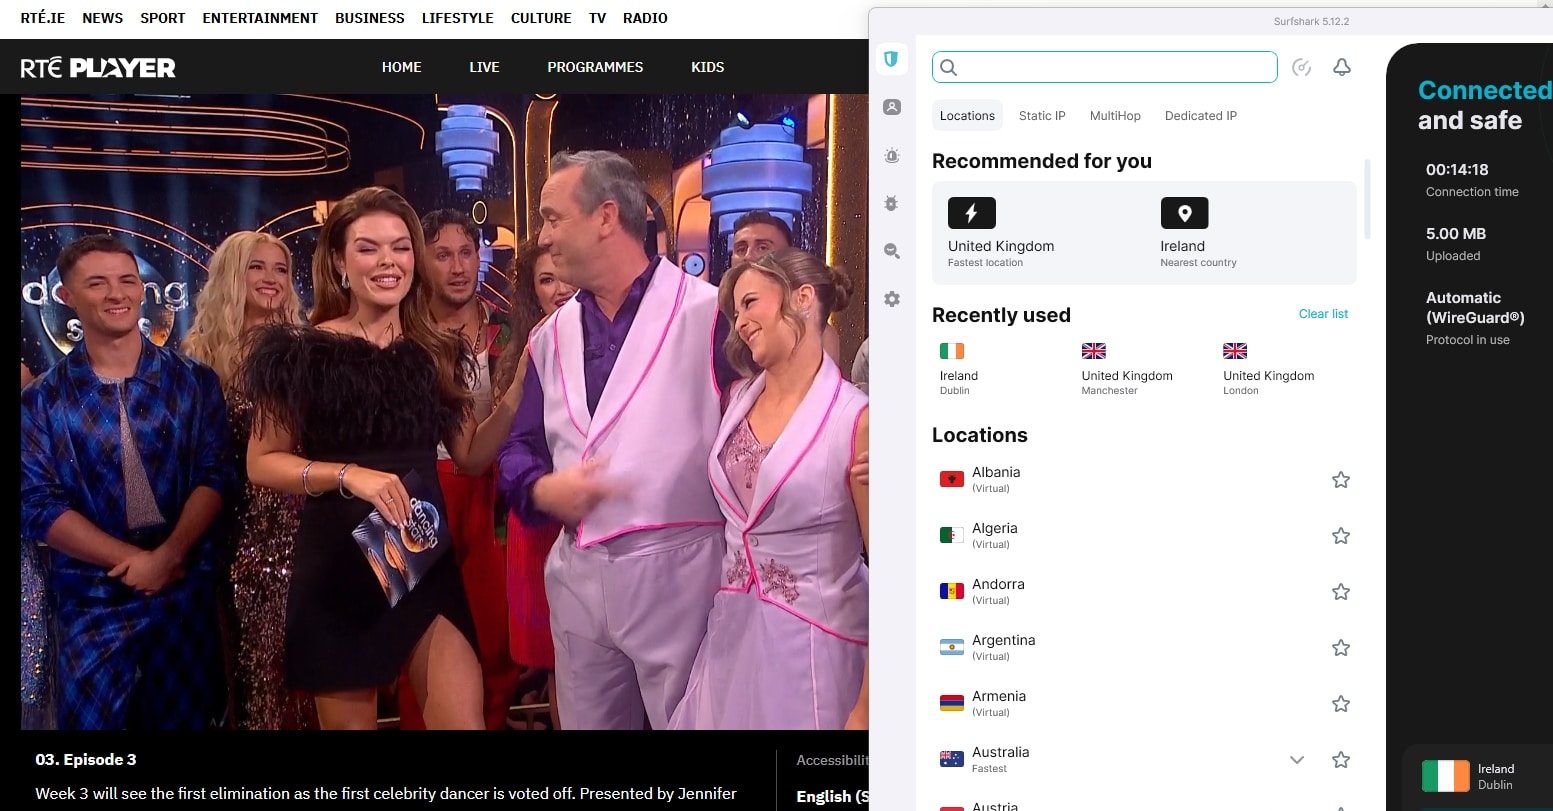
Task: Switch to the MultiHop tab
Action: (1115, 116)
